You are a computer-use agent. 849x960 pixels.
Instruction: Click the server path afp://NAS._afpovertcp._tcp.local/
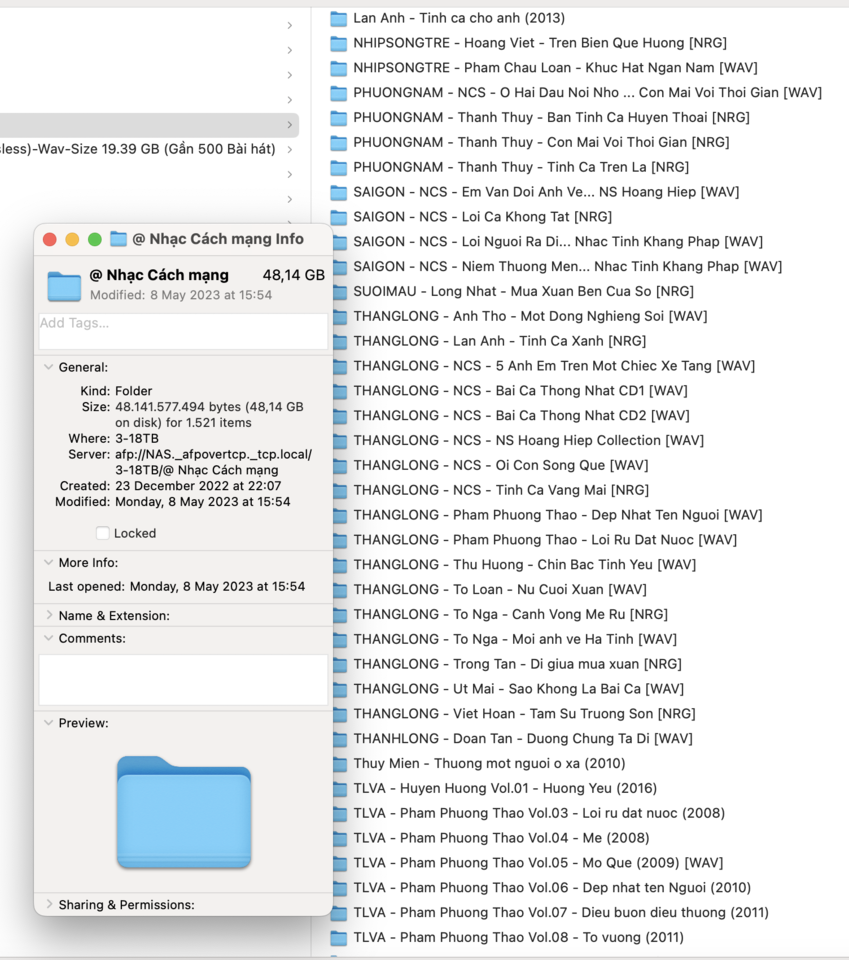214,454
